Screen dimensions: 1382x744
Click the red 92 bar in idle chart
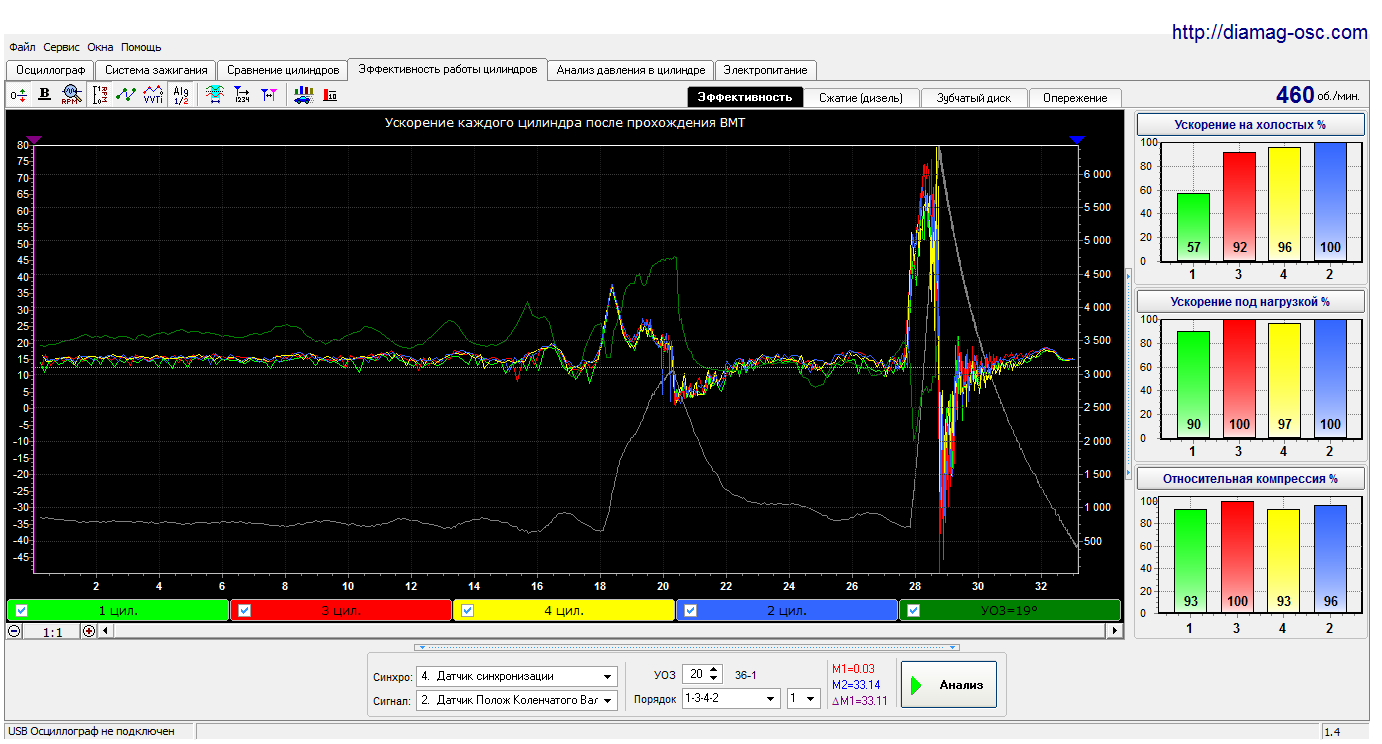coord(1239,206)
